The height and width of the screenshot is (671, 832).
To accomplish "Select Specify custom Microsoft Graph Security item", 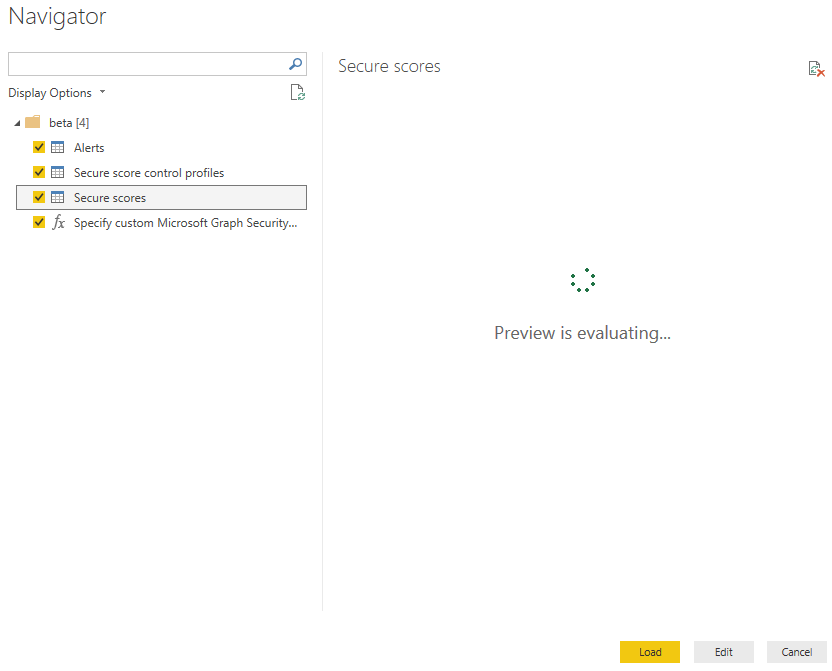I will [x=185, y=222].
